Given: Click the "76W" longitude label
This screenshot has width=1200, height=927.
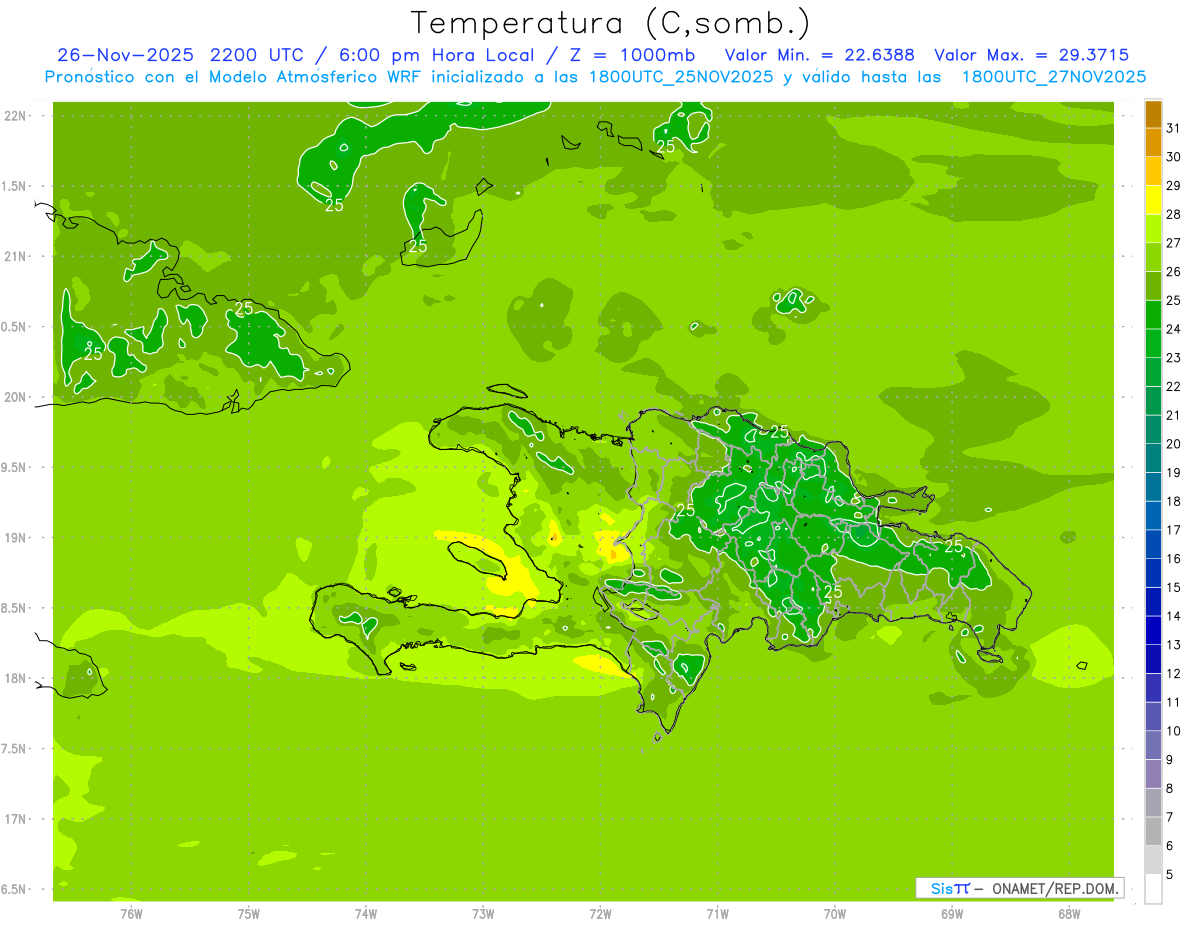Looking at the screenshot, I should 131,914.
